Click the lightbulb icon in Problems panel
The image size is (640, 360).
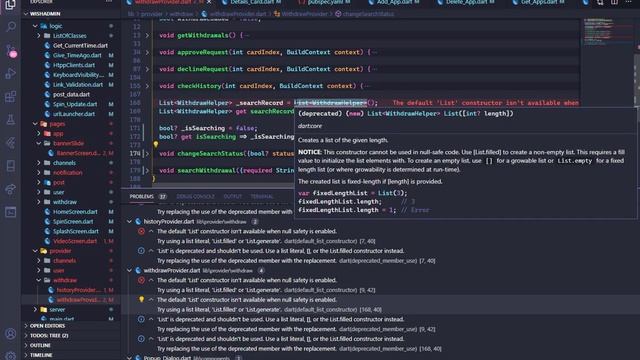tap(141, 300)
